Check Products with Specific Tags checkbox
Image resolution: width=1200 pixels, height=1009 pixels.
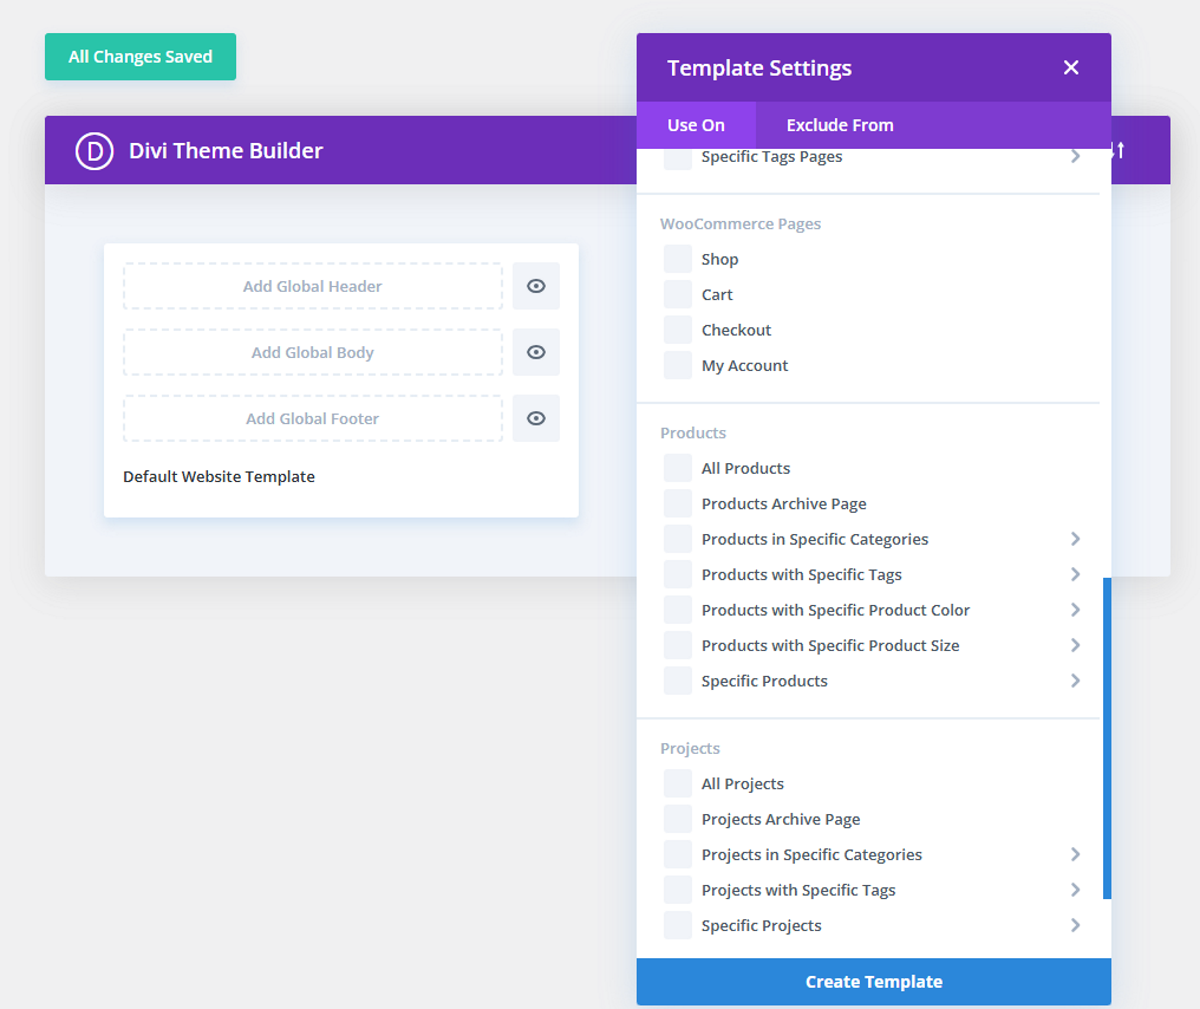(678, 574)
